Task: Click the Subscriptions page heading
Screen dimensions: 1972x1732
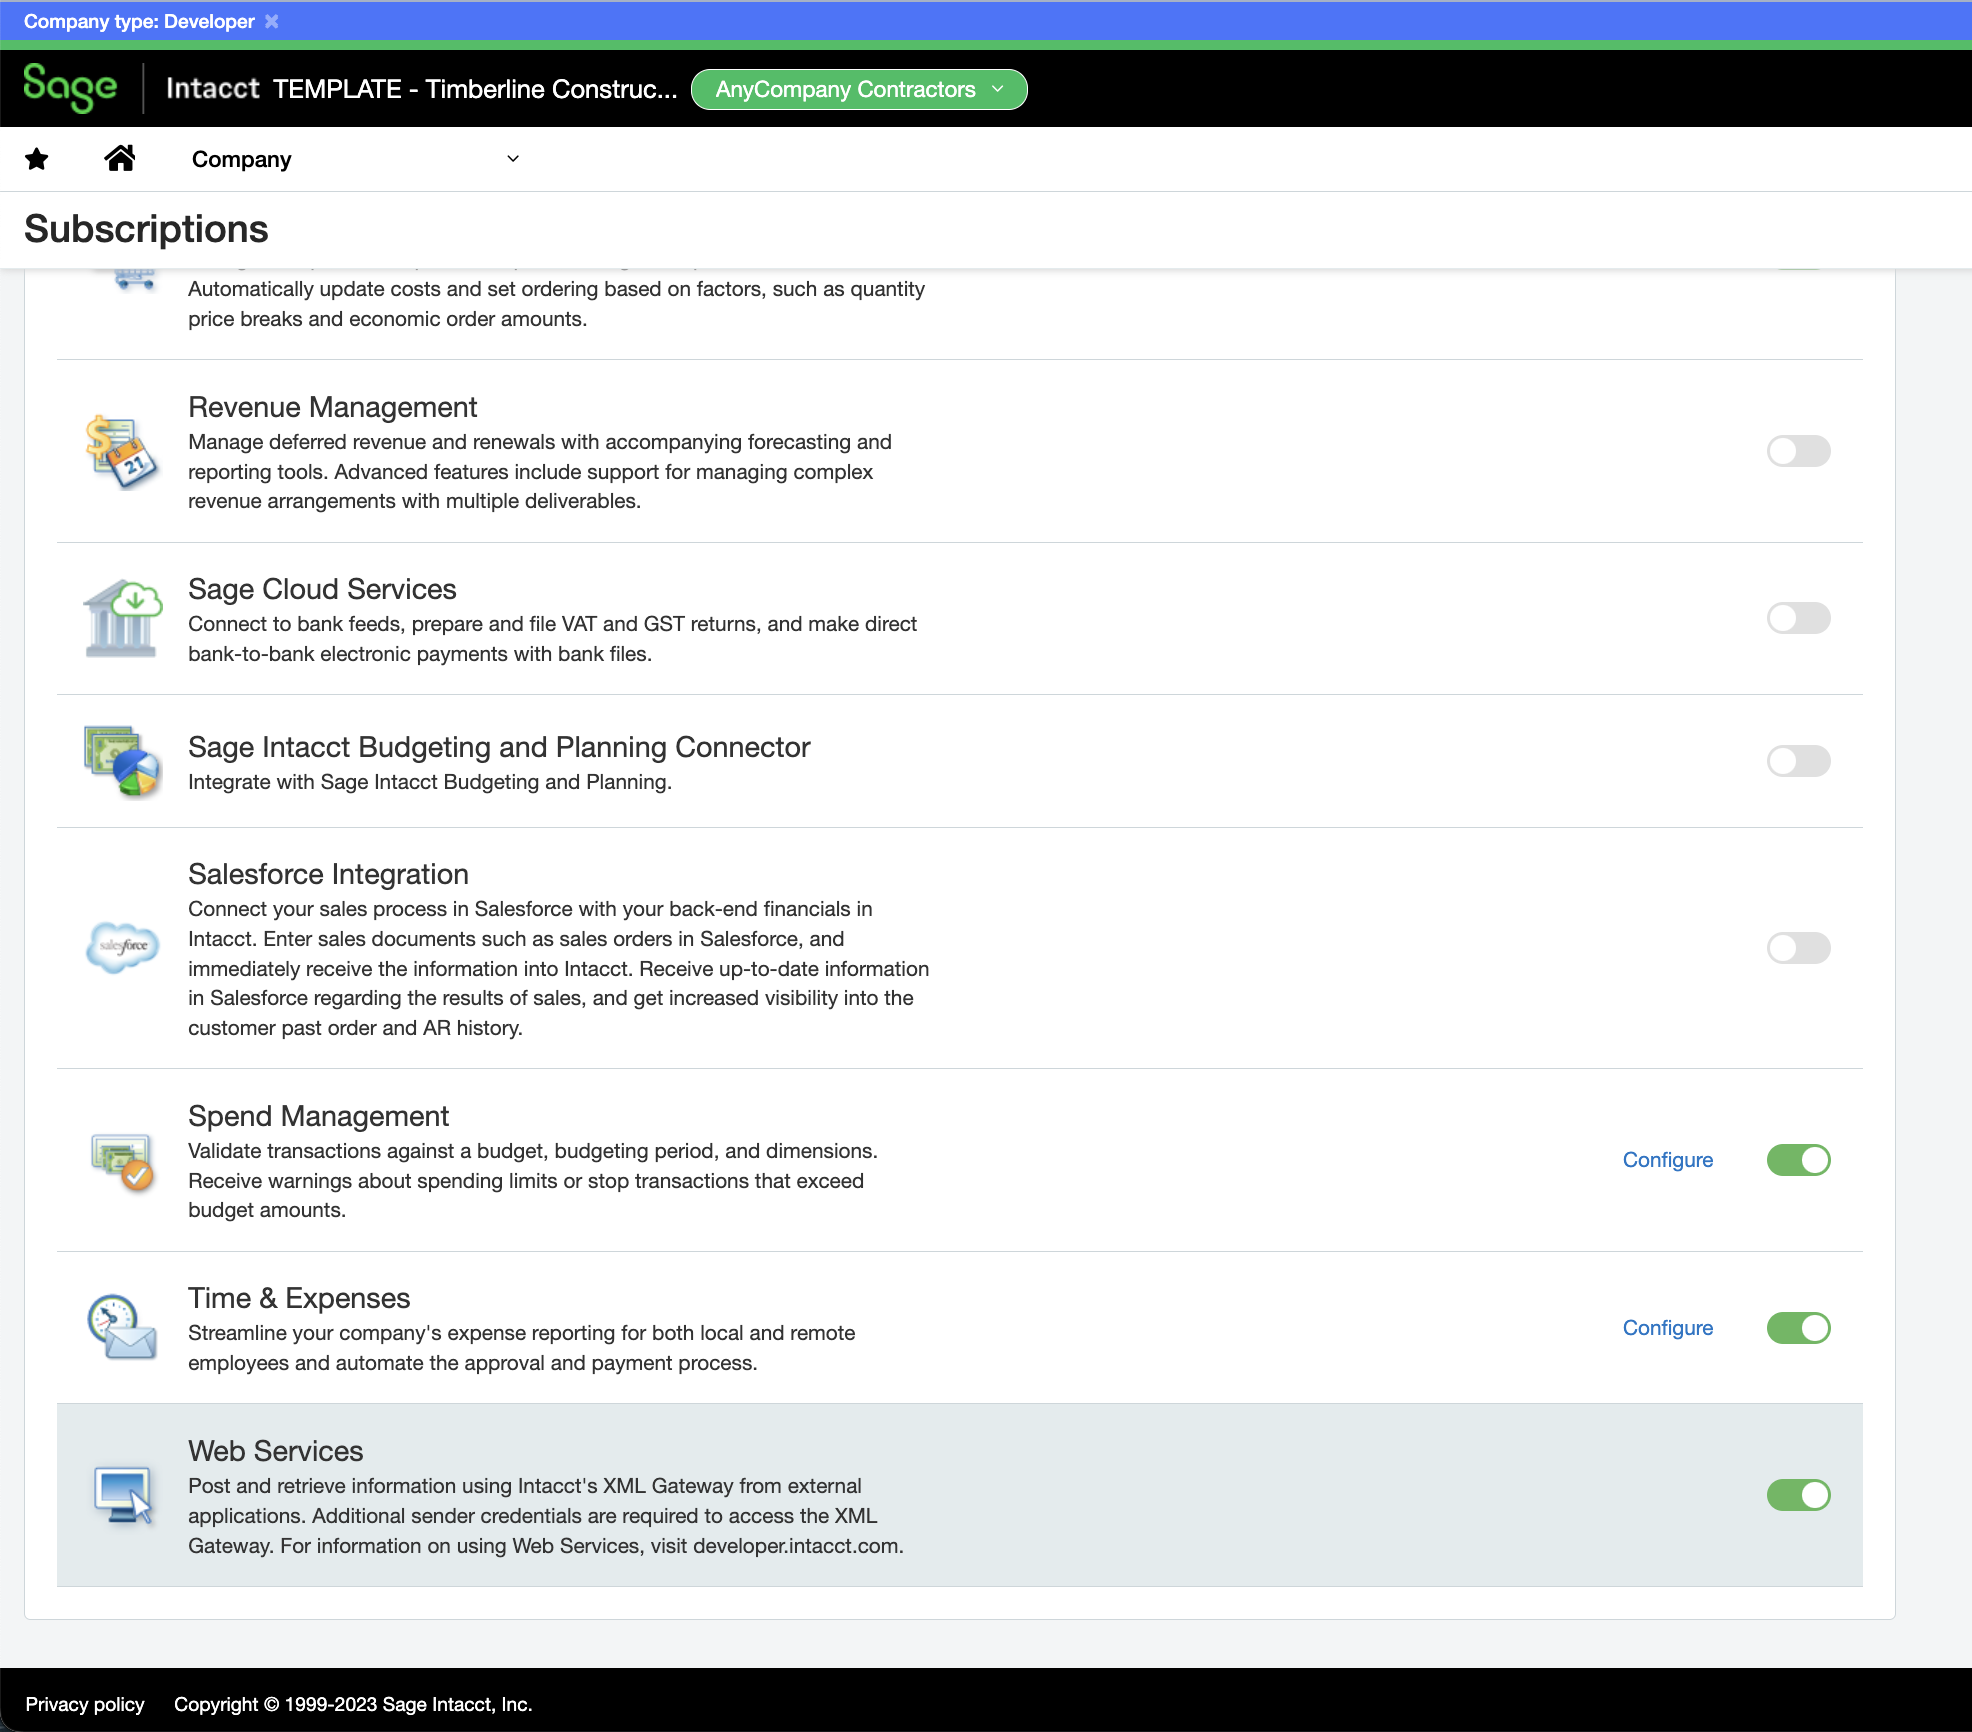Action: [x=146, y=229]
